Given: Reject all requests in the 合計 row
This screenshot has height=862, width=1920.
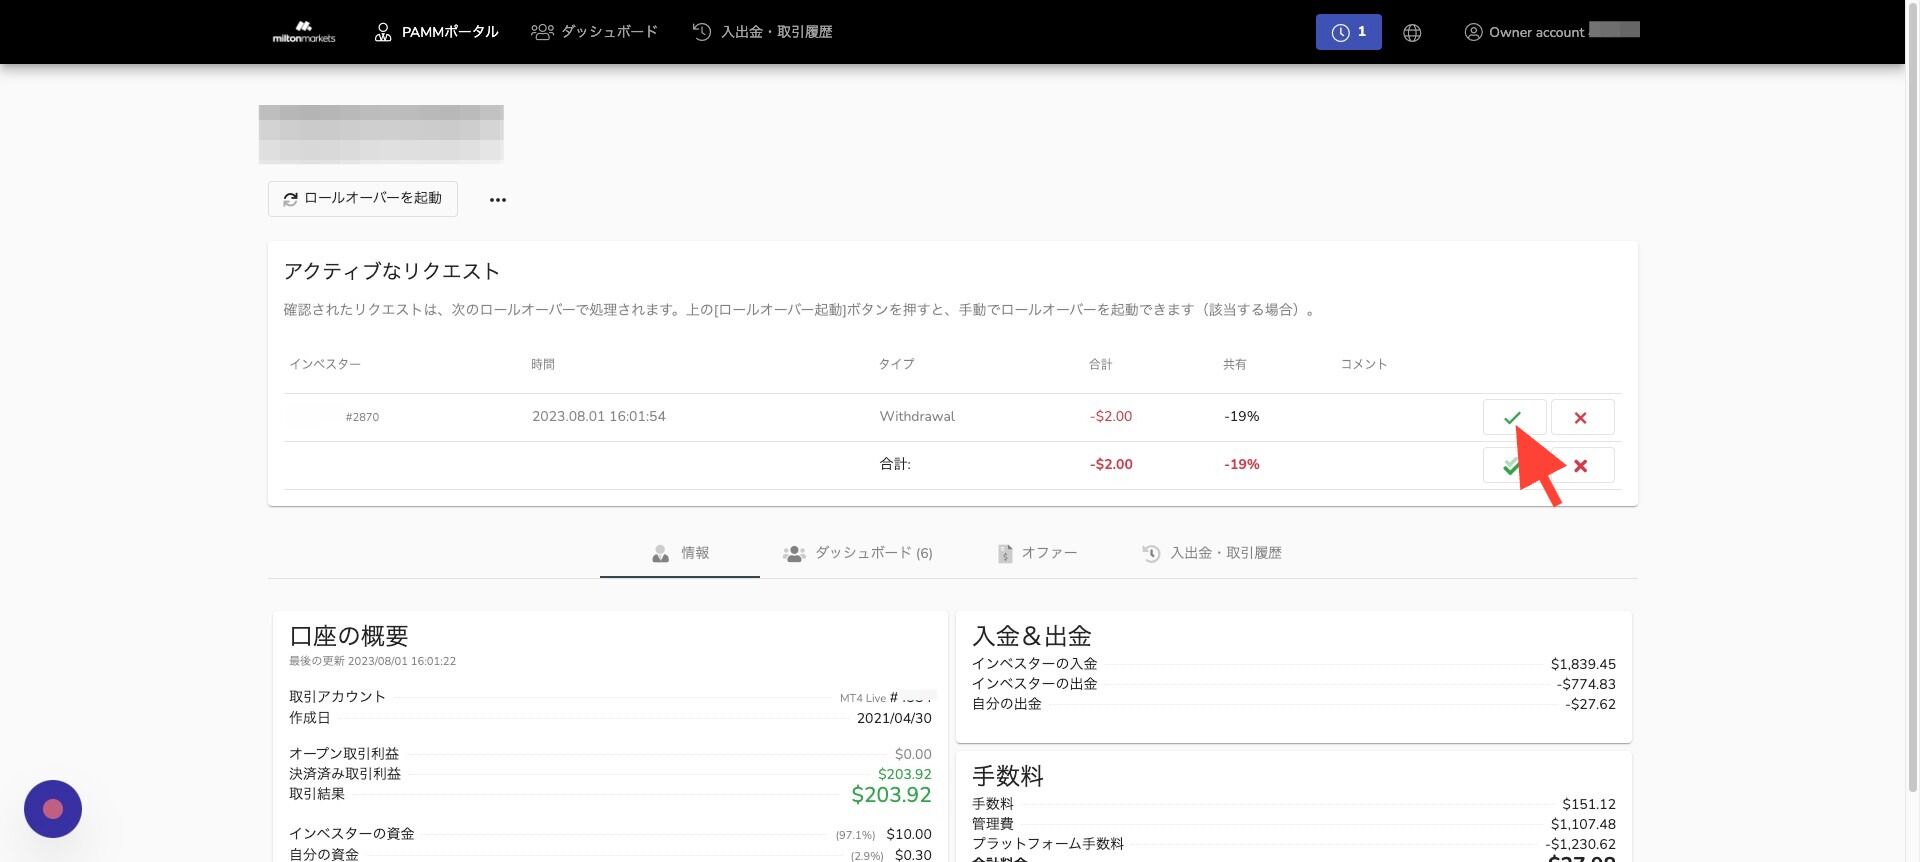Looking at the screenshot, I should (x=1582, y=465).
